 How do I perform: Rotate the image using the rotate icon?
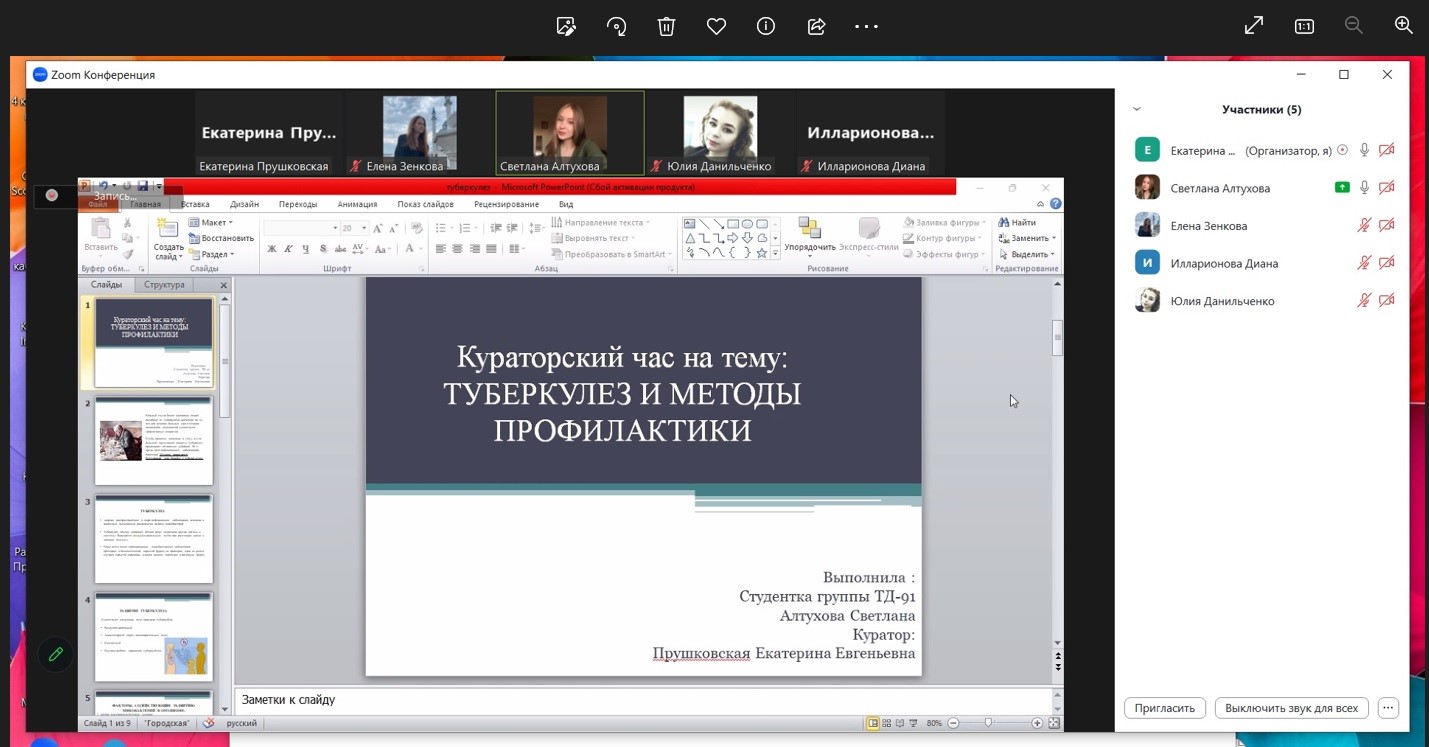(x=617, y=27)
